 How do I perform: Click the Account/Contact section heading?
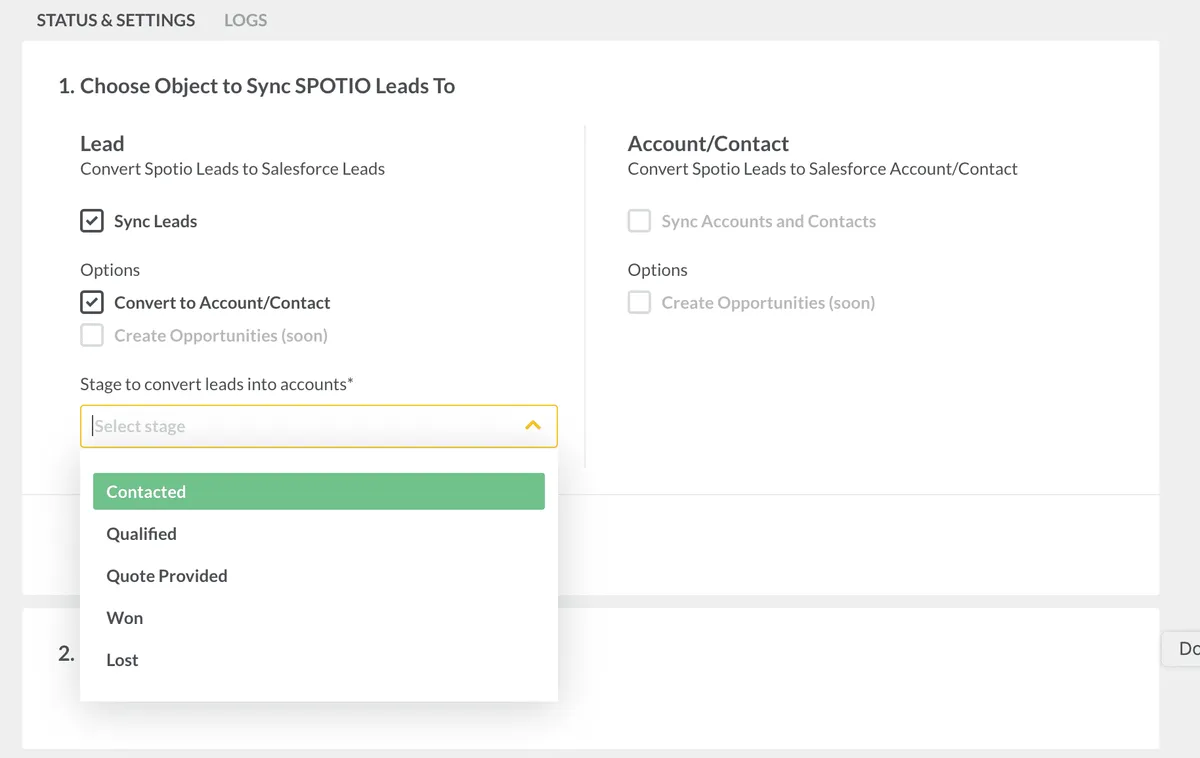point(708,144)
